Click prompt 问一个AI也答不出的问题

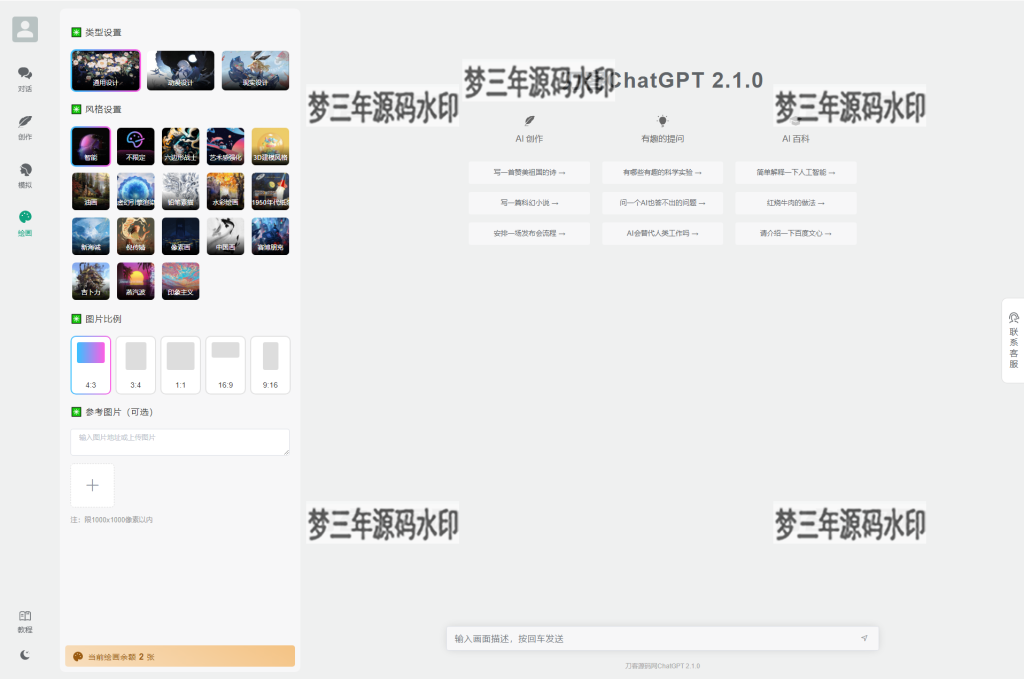pos(662,203)
